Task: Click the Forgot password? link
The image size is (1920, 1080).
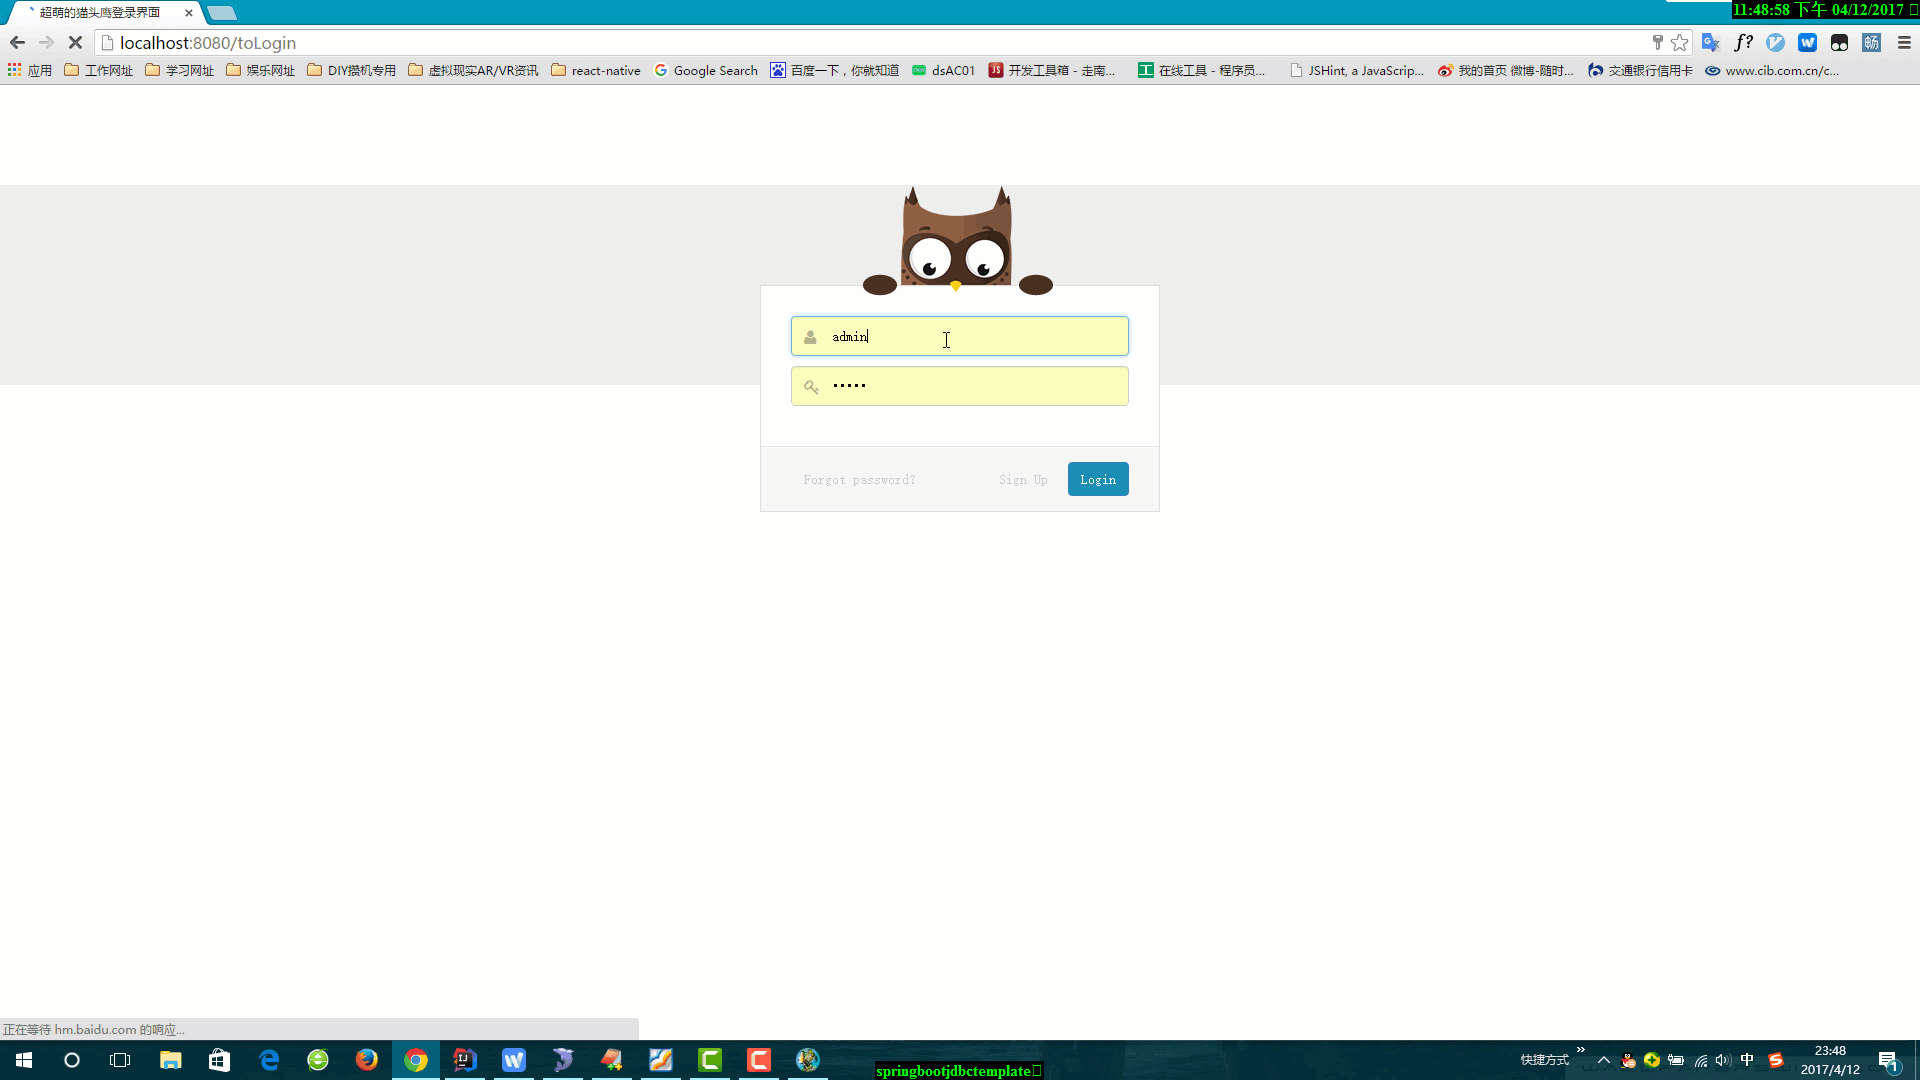Action: 858,479
